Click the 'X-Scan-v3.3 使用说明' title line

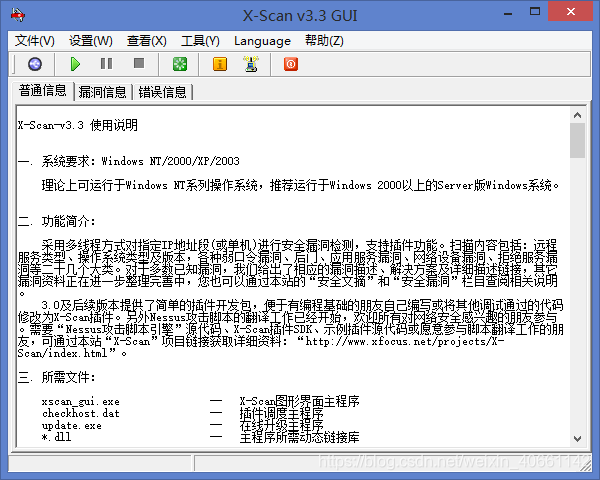click(77, 125)
